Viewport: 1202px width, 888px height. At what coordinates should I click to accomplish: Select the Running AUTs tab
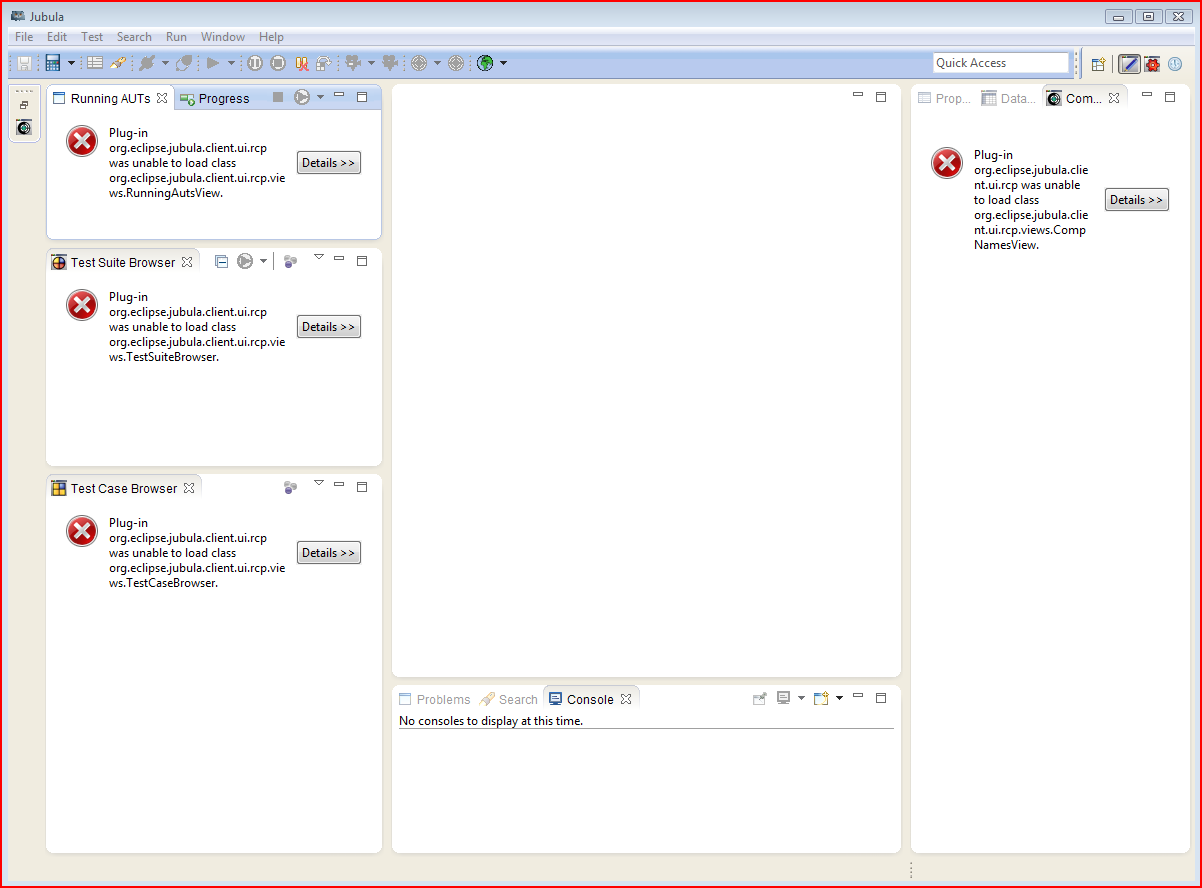click(x=110, y=98)
